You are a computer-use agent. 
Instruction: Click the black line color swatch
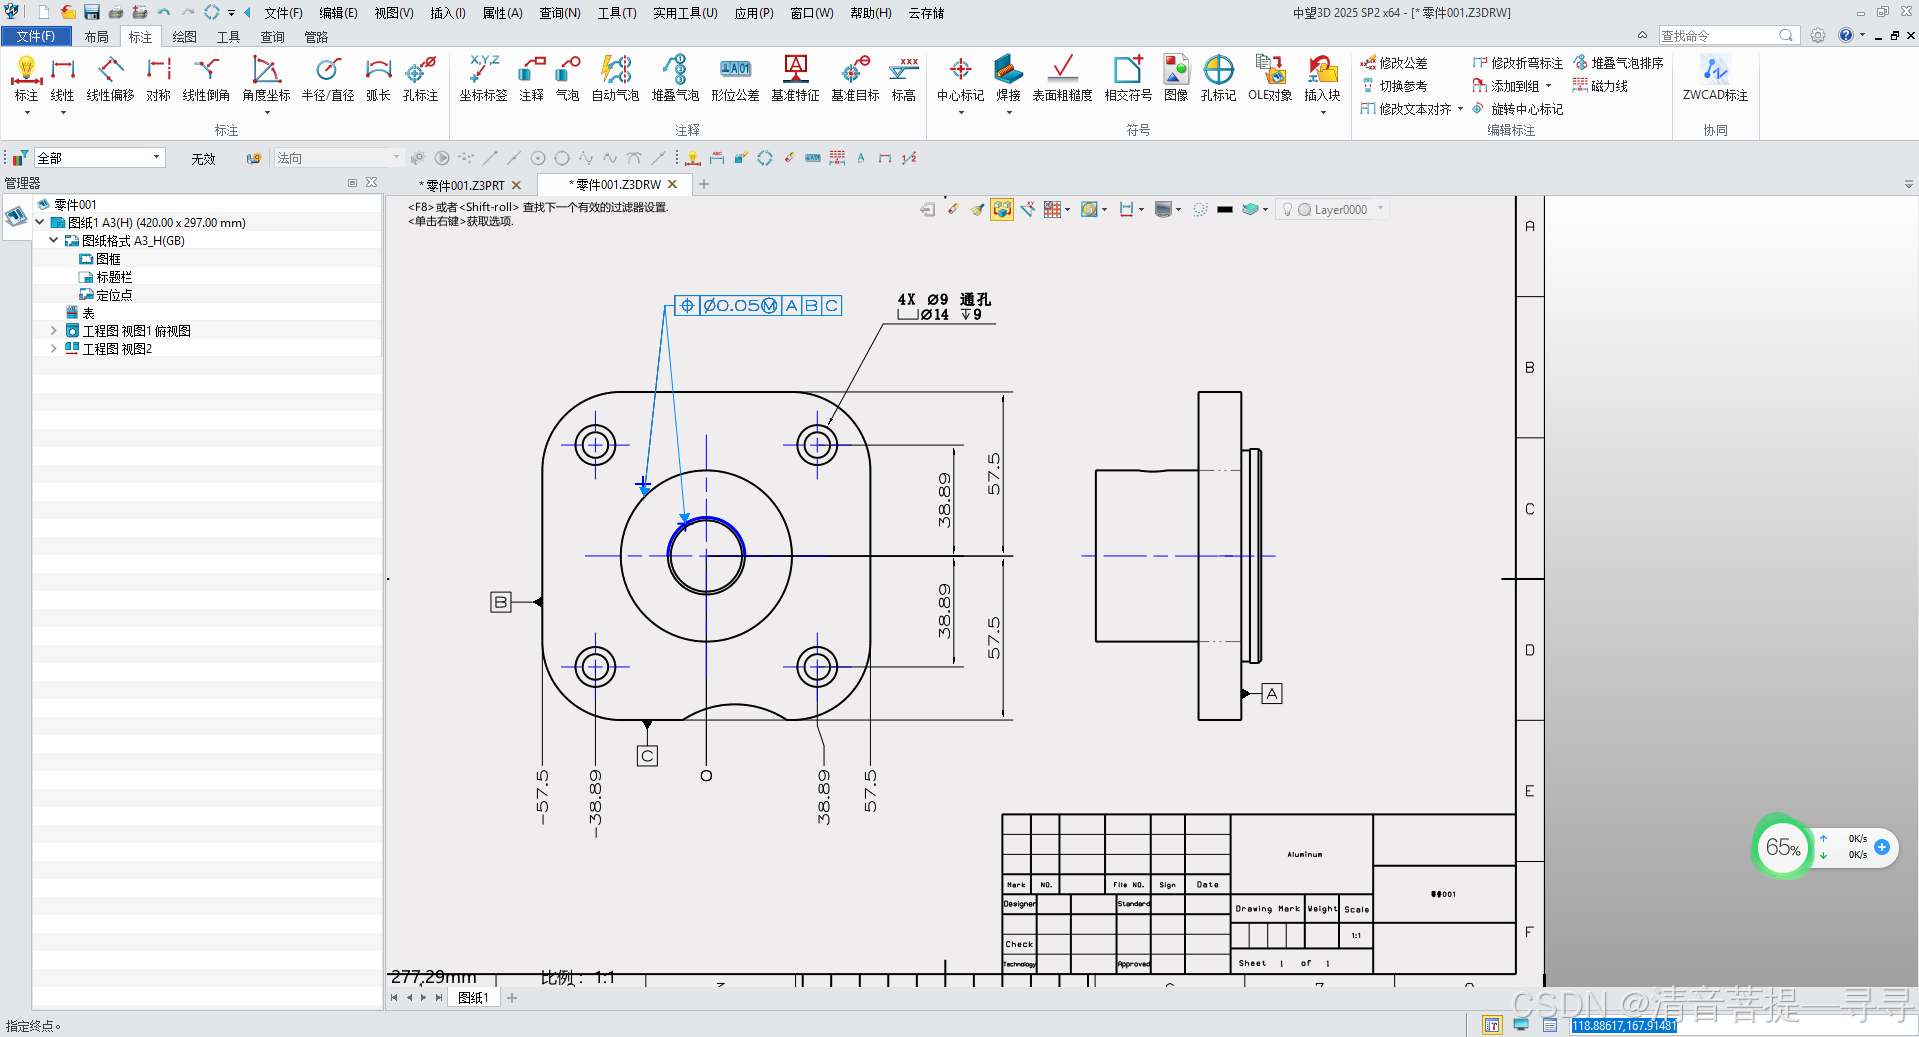coord(1225,209)
